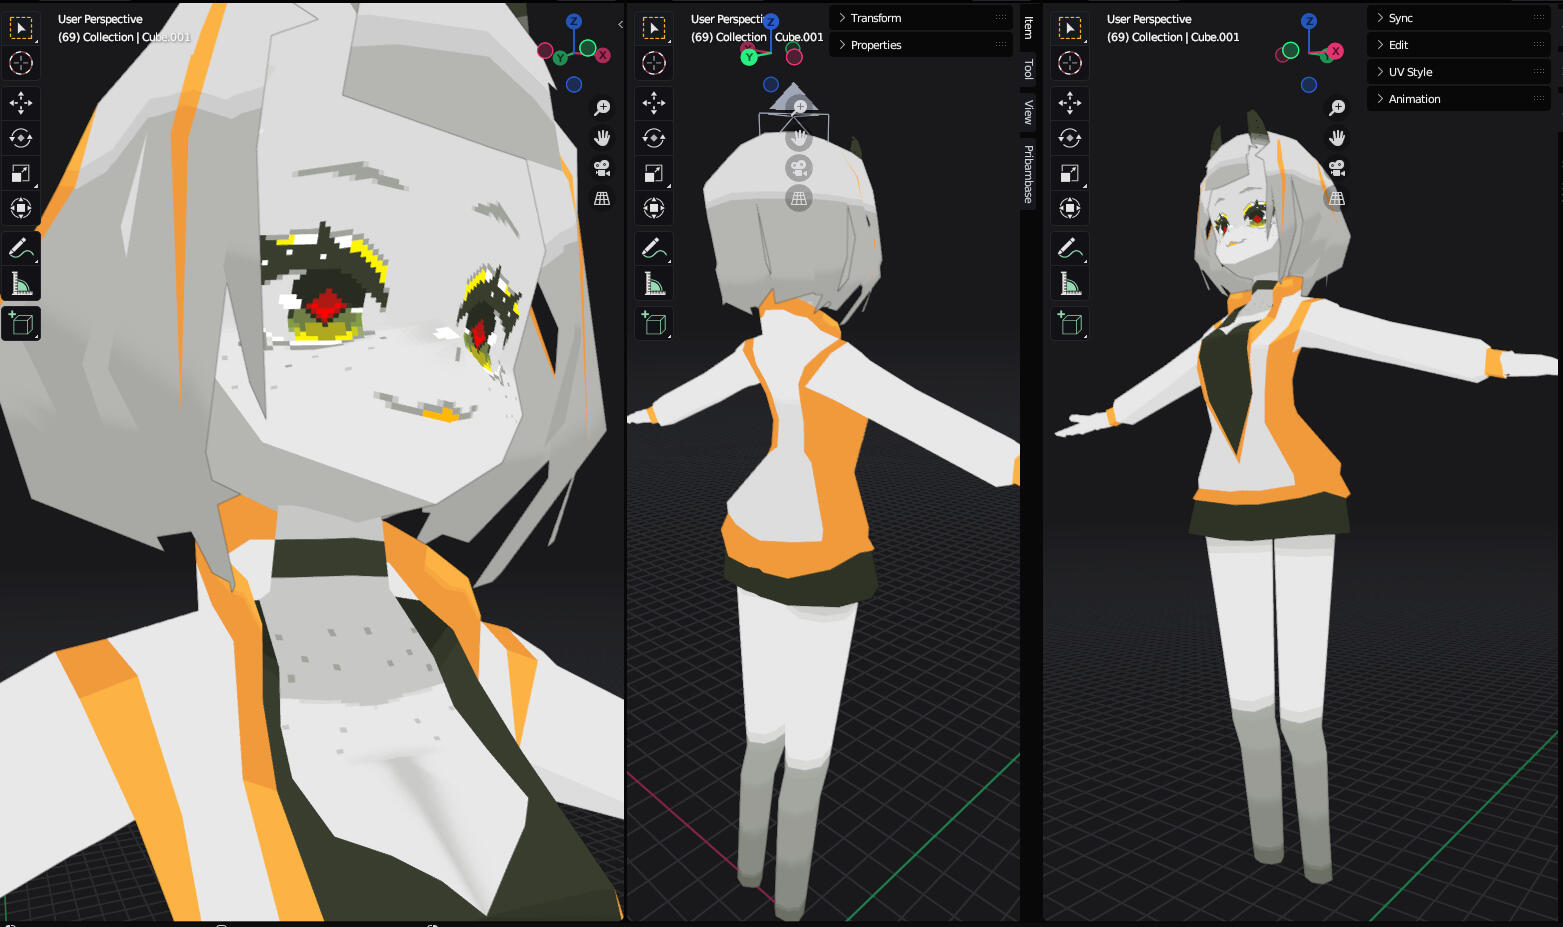Image resolution: width=1563 pixels, height=927 pixels.
Task: Expand the Transform panel
Action: point(876,18)
